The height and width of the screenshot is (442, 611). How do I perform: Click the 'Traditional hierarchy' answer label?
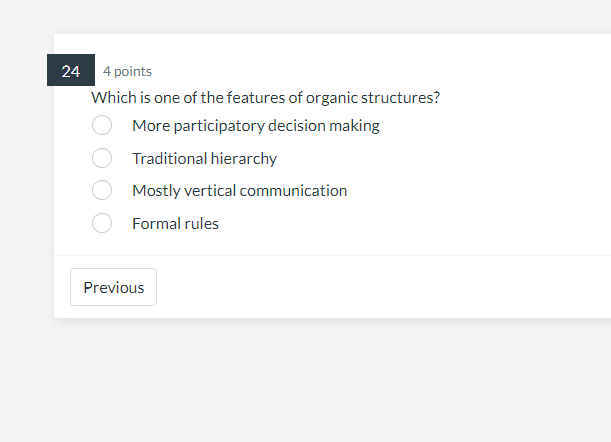click(204, 158)
